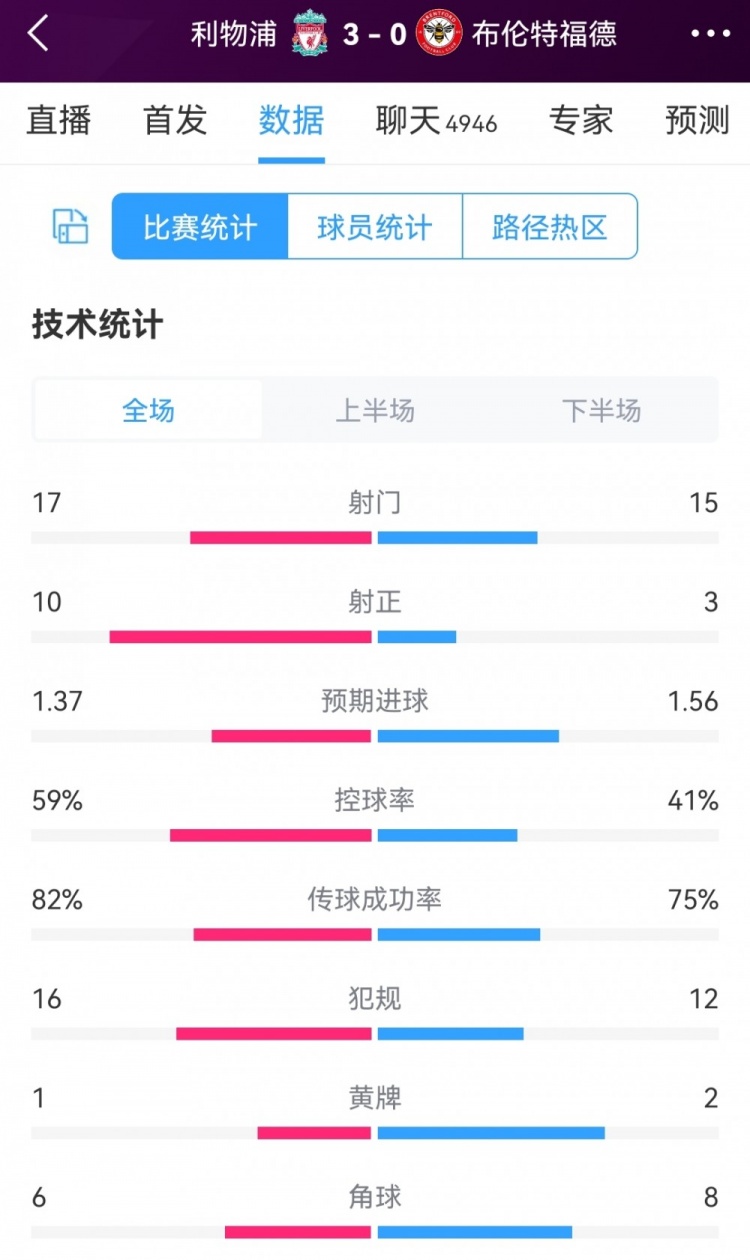The width and height of the screenshot is (750, 1260).
Task: Expand the 比赛统计 match stats section
Action: click(197, 226)
